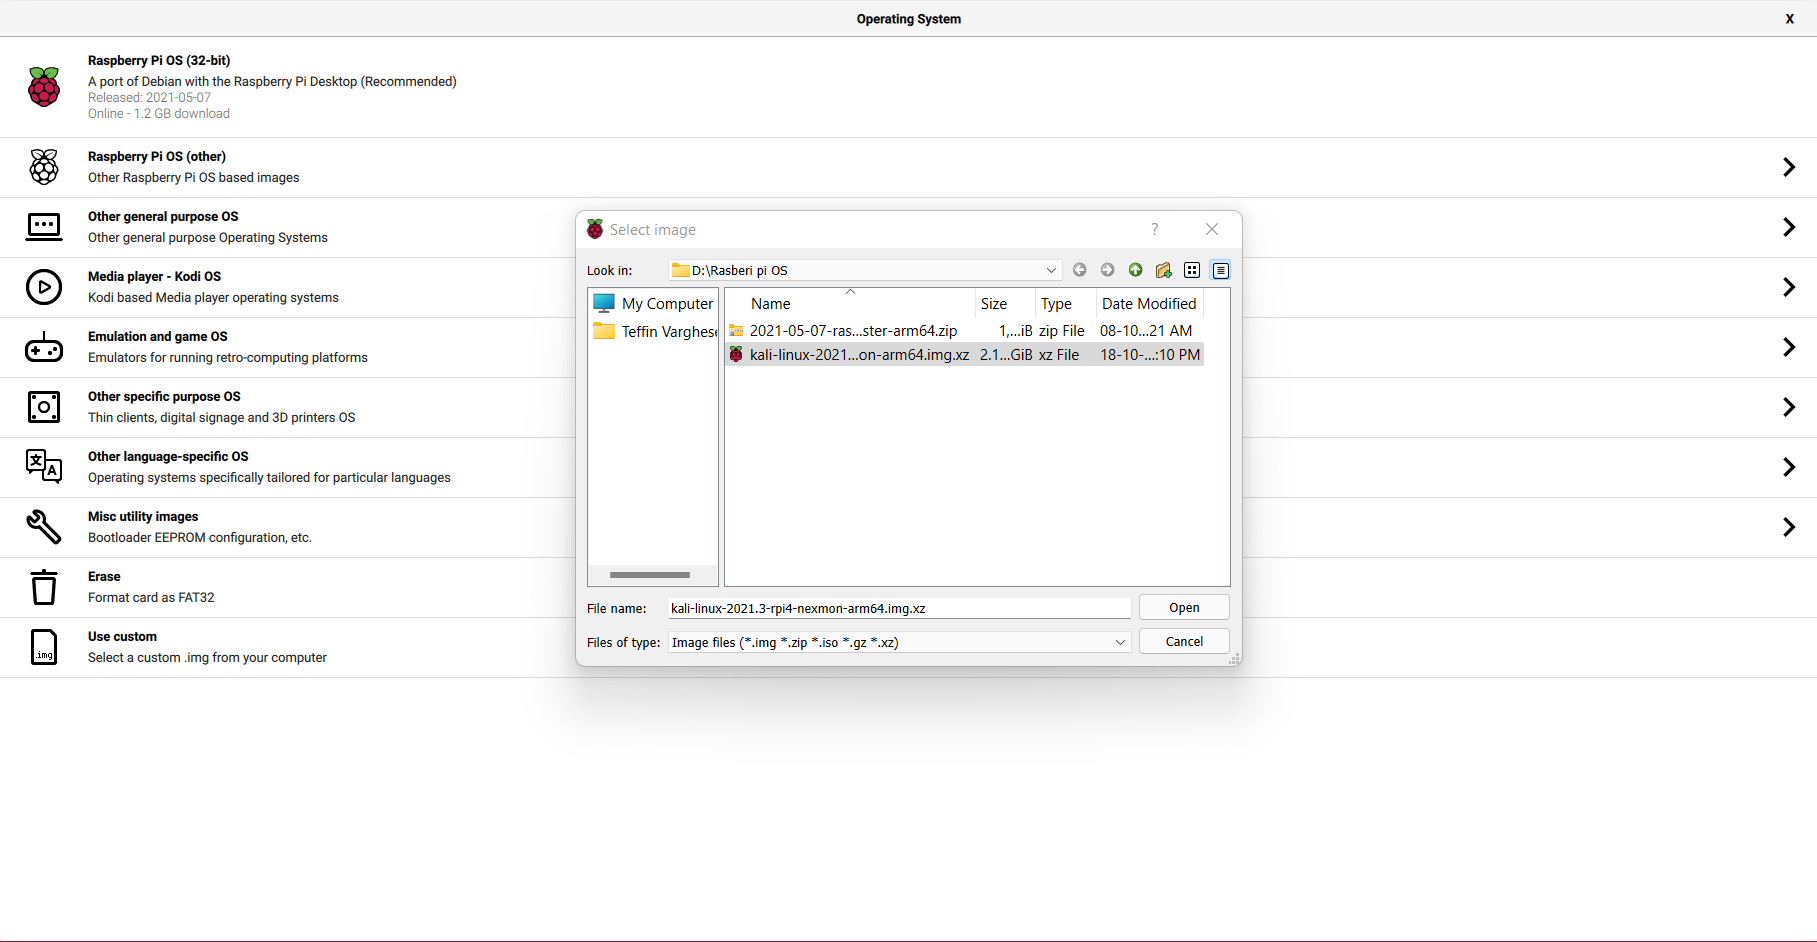The image size is (1817, 942).
Task: Open the Look in path dropdown
Action: coord(865,270)
